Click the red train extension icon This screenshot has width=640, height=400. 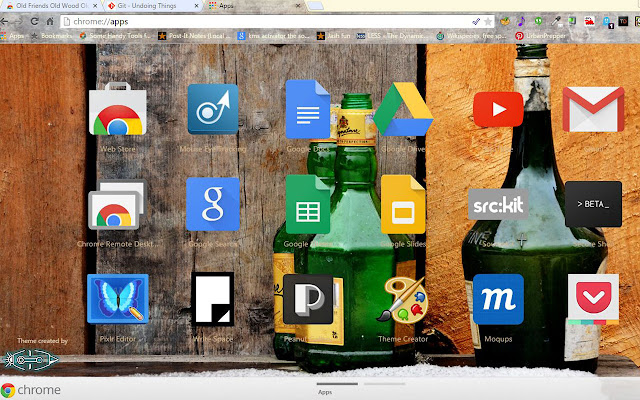[589, 21]
